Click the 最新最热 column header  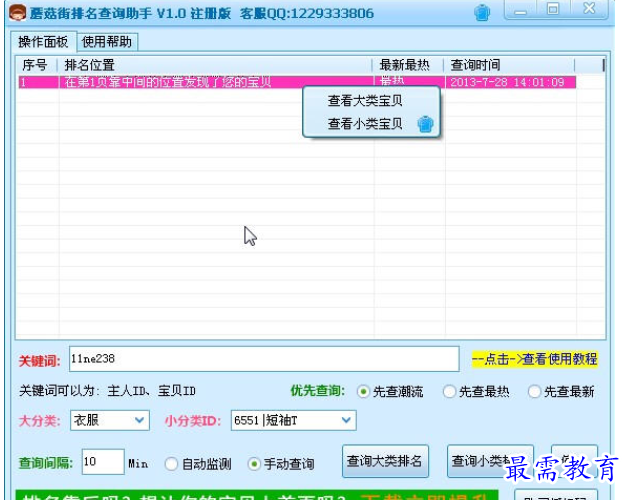click(408, 65)
